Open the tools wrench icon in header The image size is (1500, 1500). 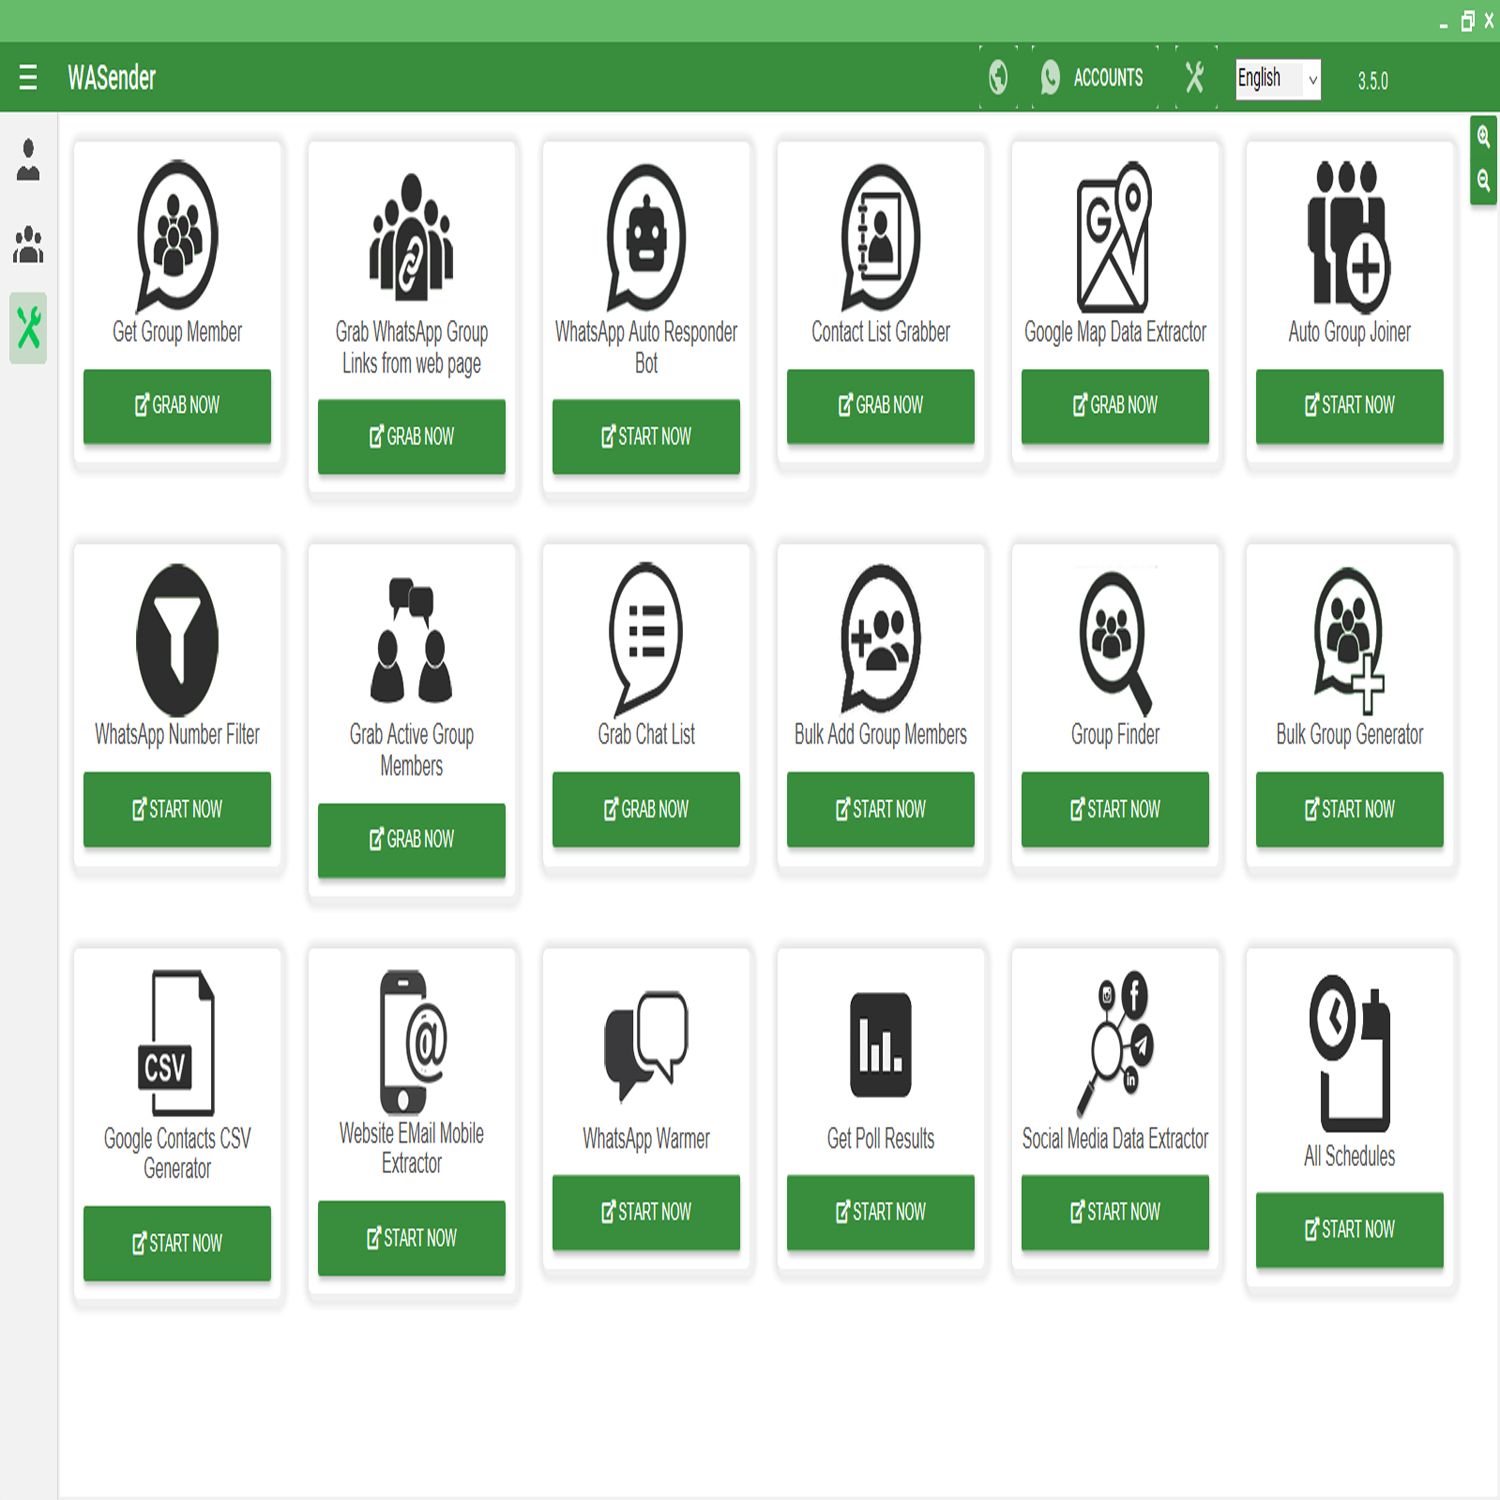click(x=1194, y=77)
